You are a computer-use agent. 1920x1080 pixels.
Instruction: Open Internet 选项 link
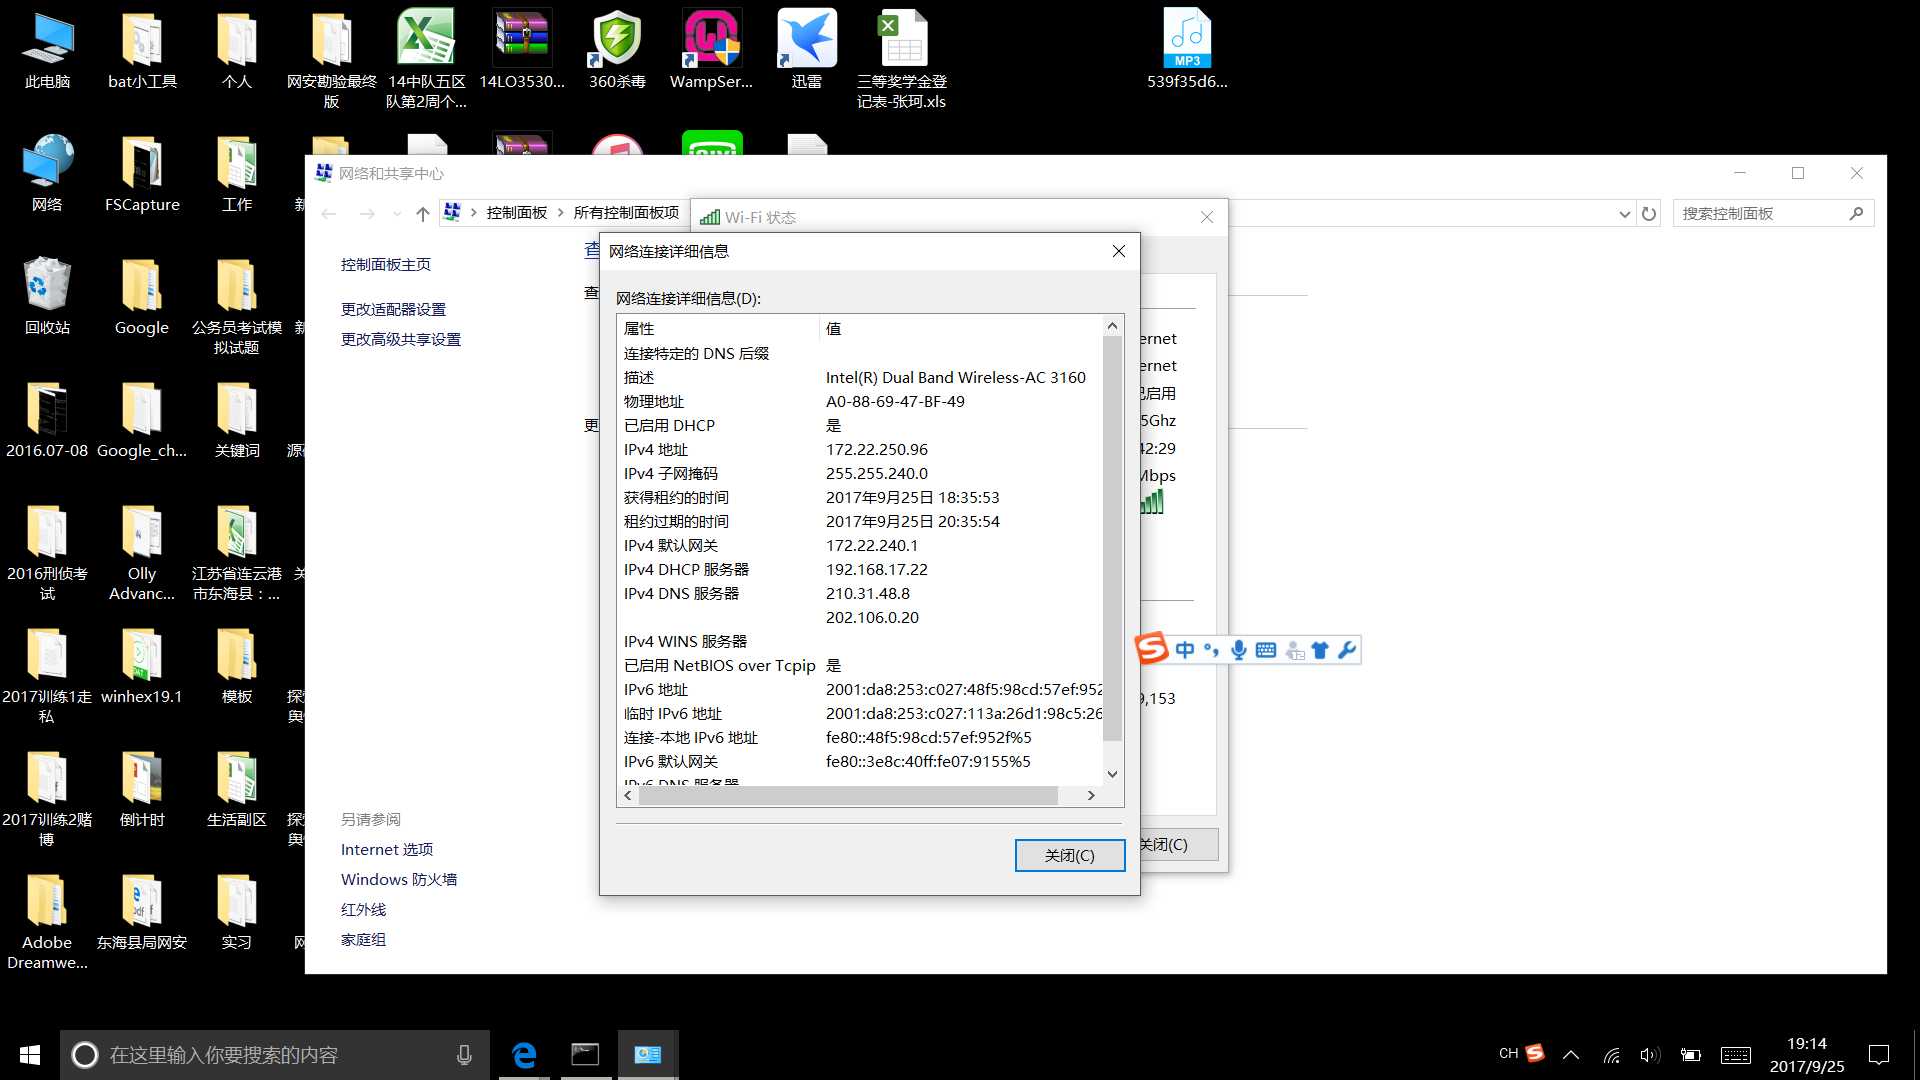pos(387,850)
